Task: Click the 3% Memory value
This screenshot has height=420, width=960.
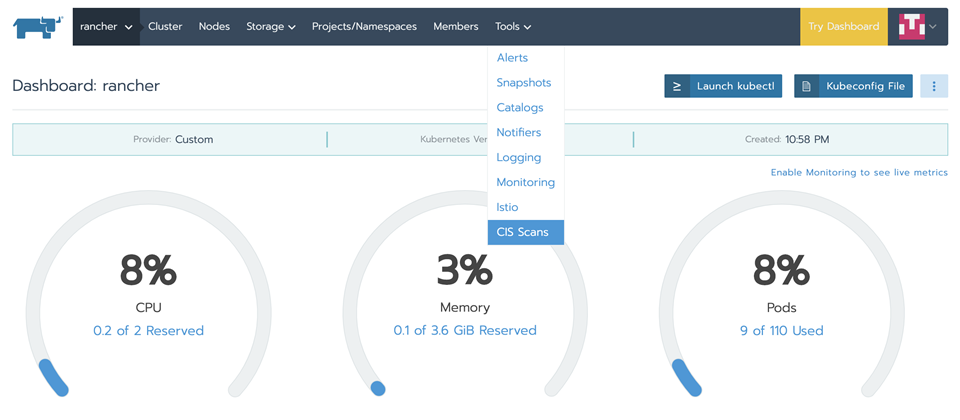Action: click(465, 270)
